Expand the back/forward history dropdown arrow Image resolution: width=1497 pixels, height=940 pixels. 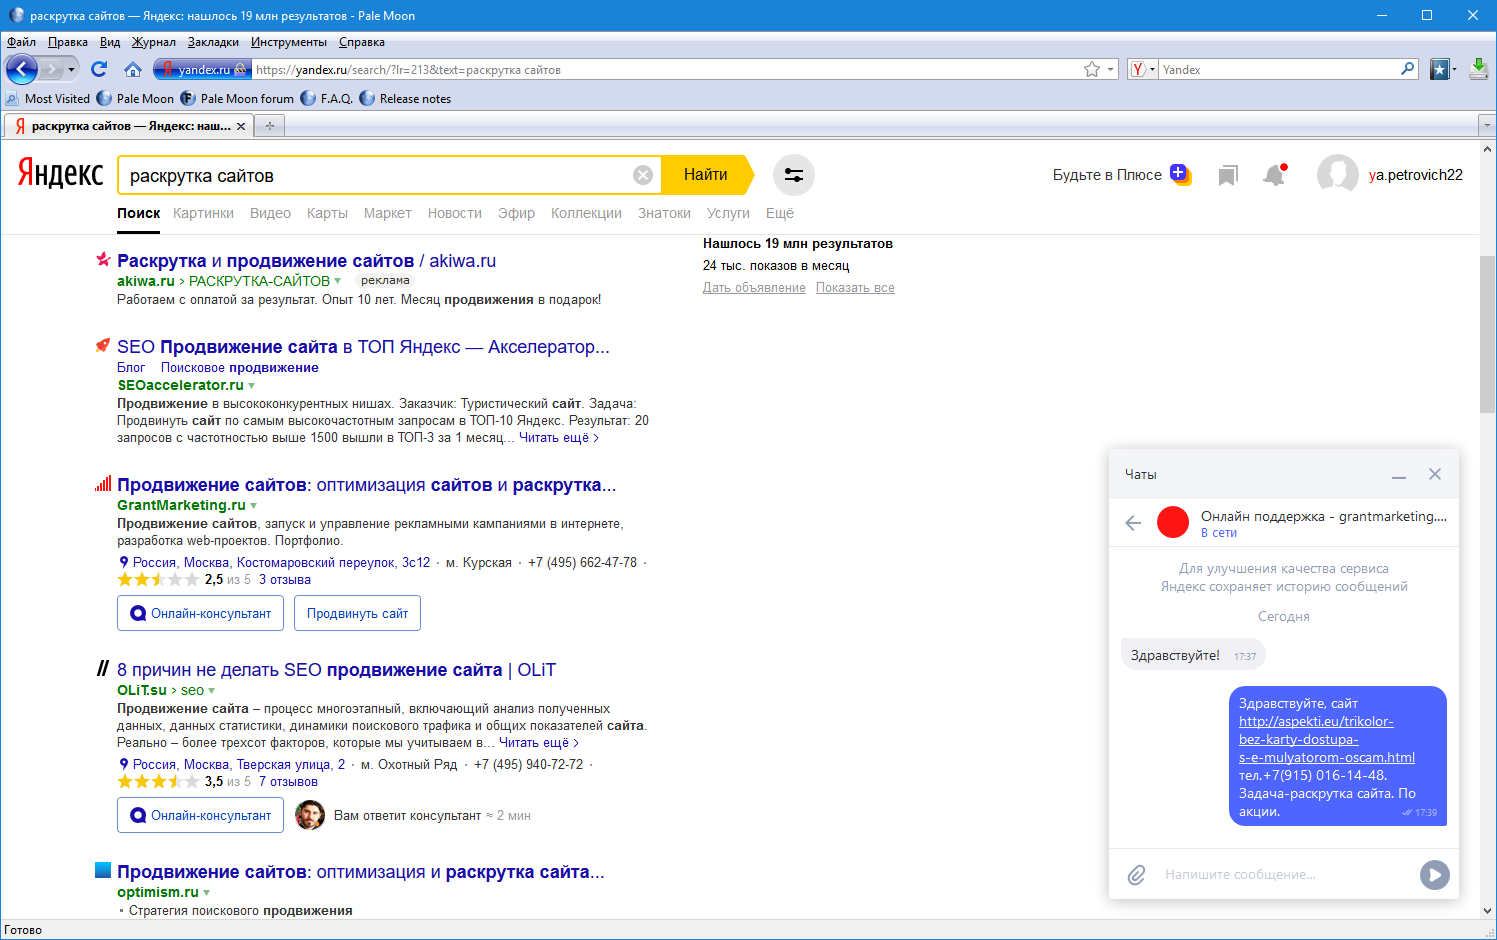(x=71, y=70)
